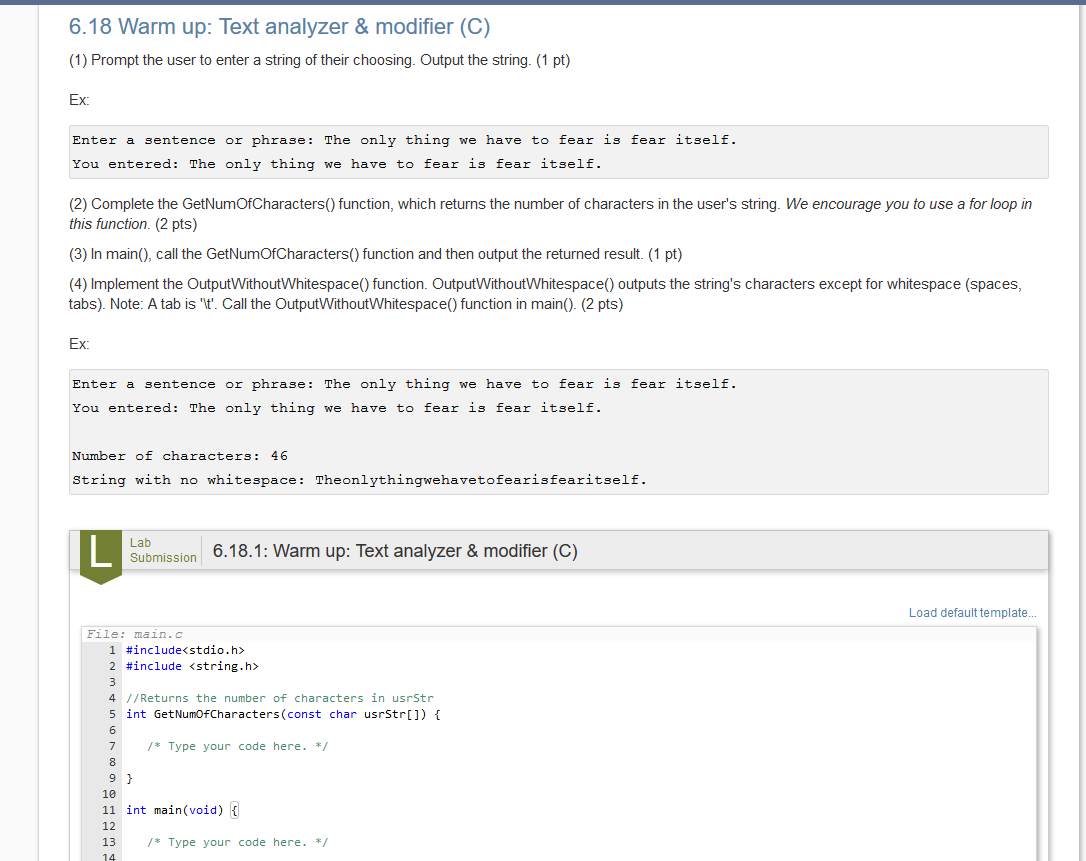Click the 'Type your code here' comment on line 7
Image resolution: width=1086 pixels, height=861 pixels.
[x=237, y=746]
